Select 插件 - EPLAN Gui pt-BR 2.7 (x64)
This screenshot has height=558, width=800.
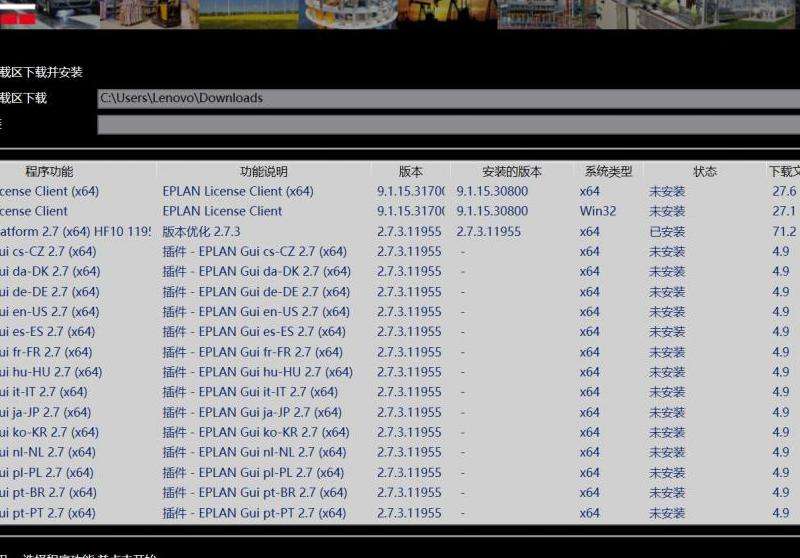pyautogui.click(x=255, y=492)
